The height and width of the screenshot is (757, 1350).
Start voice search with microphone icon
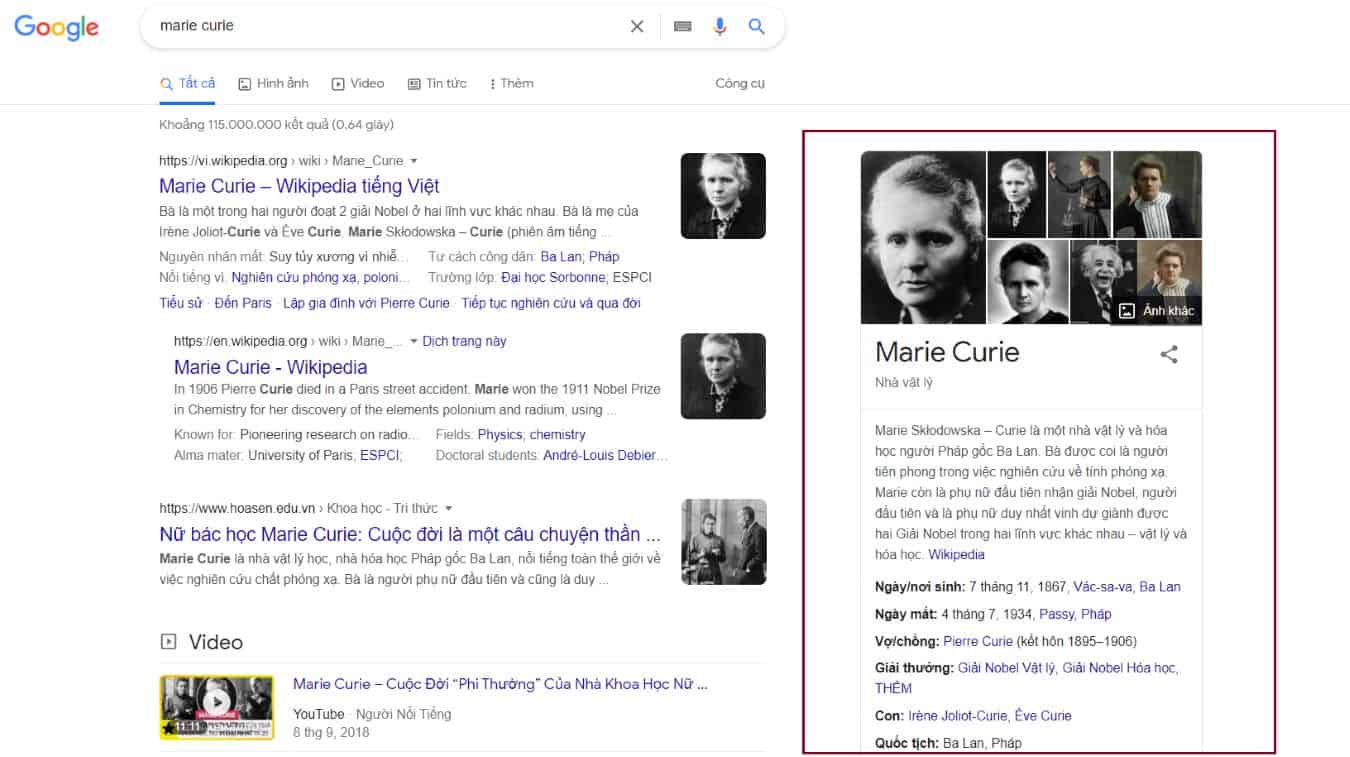pos(720,27)
